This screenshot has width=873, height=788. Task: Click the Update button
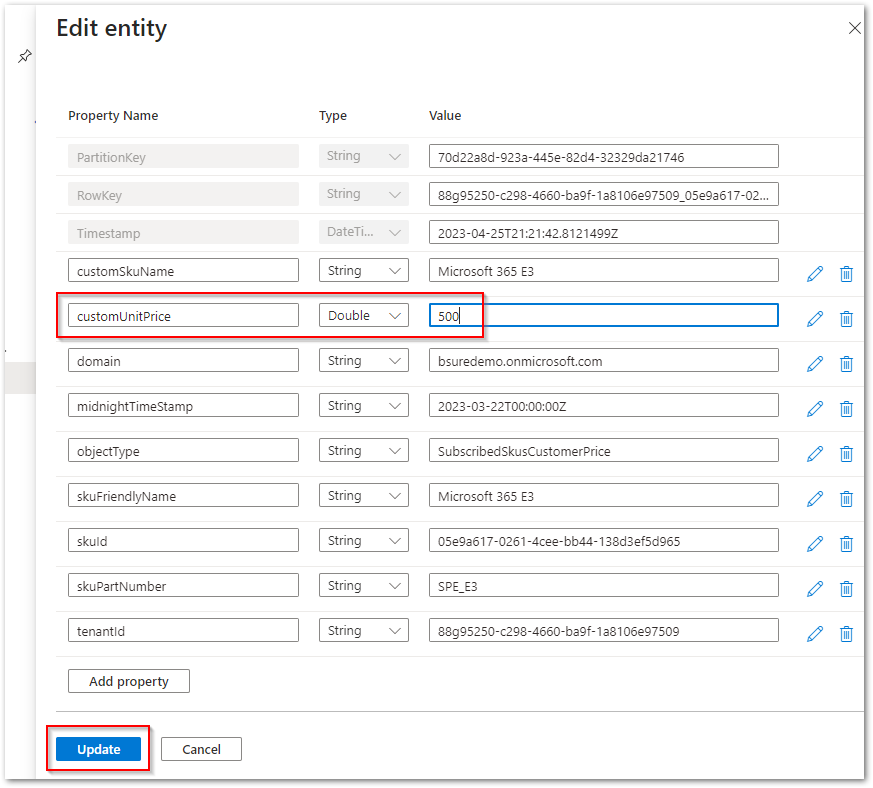click(98, 749)
